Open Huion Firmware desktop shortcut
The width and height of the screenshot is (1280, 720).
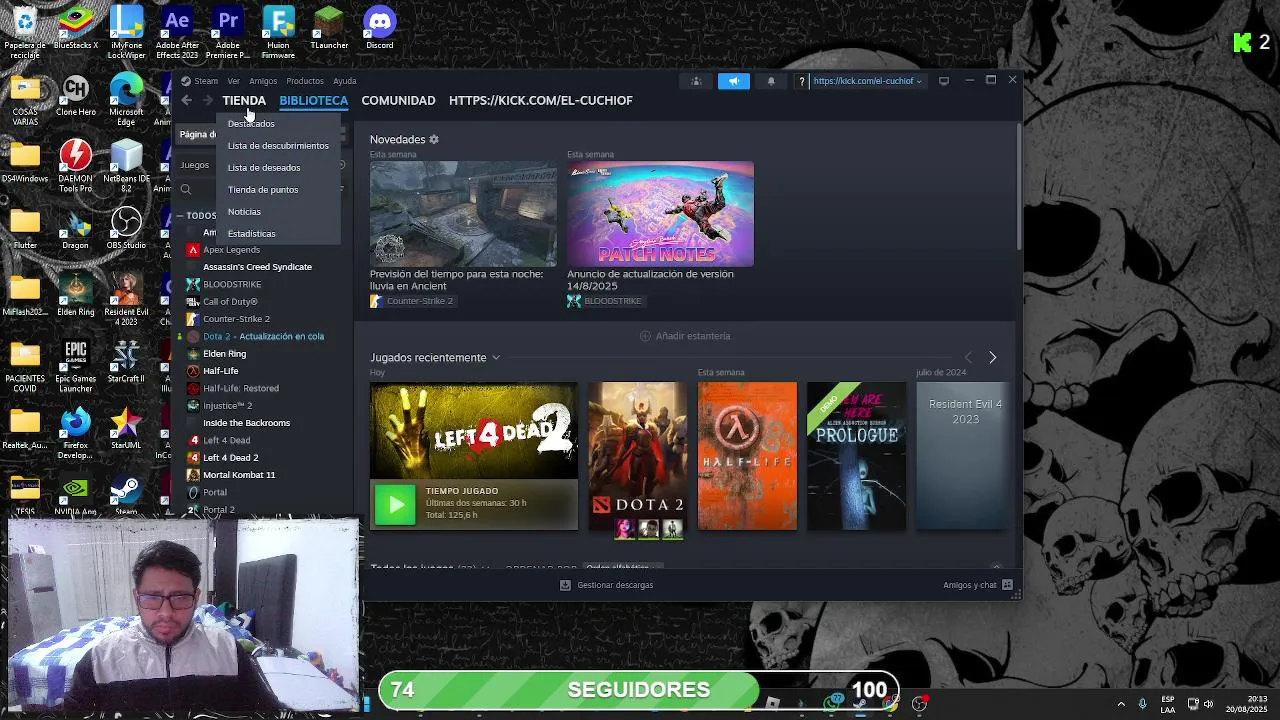click(278, 32)
